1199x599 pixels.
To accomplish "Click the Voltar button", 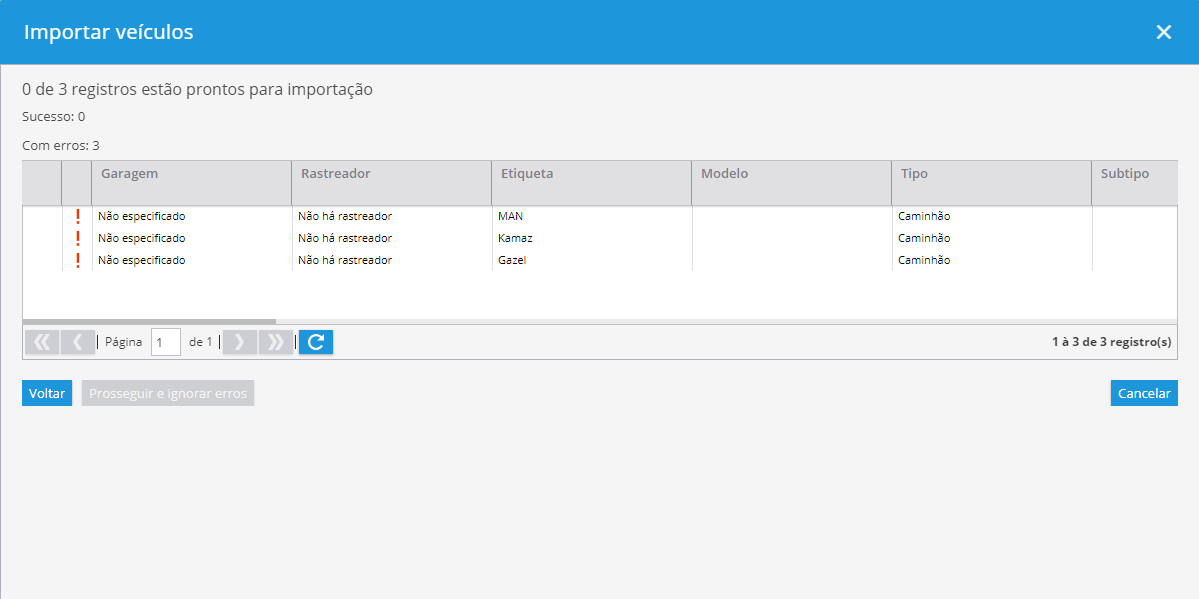I will click(x=47, y=393).
